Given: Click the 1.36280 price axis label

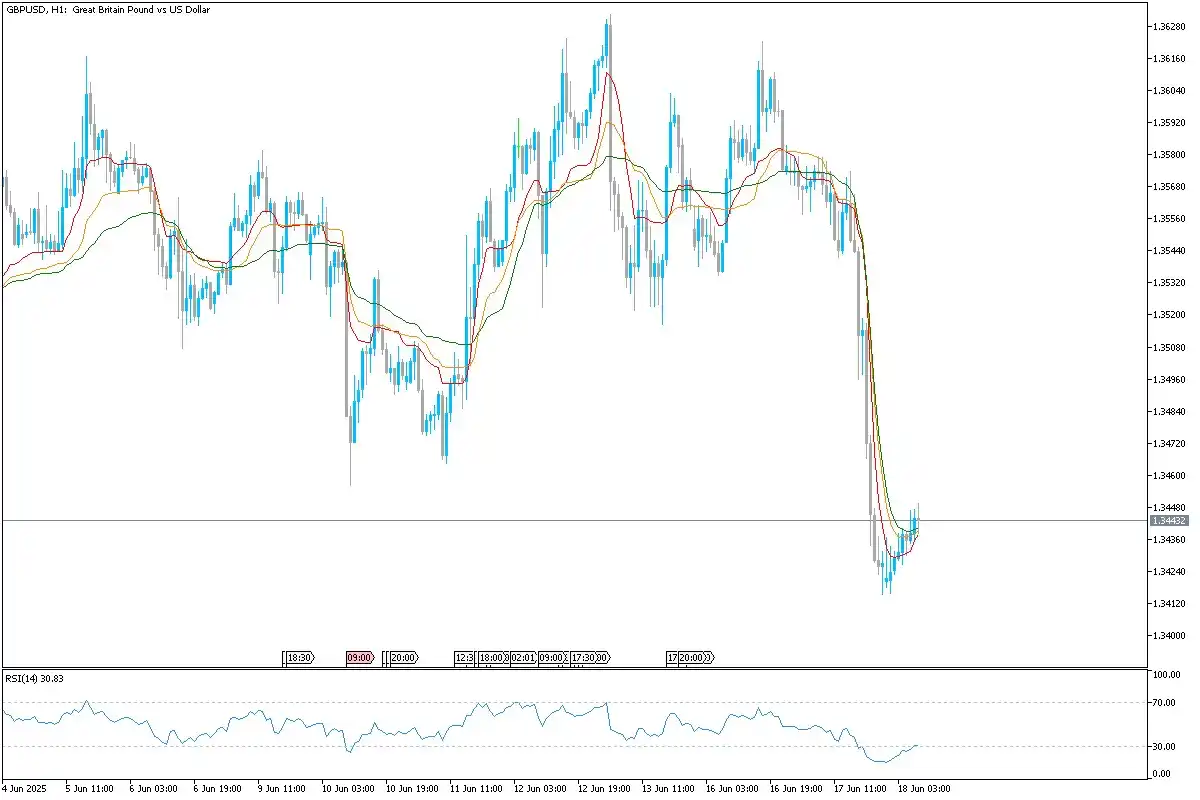Looking at the screenshot, I should 1168,26.
